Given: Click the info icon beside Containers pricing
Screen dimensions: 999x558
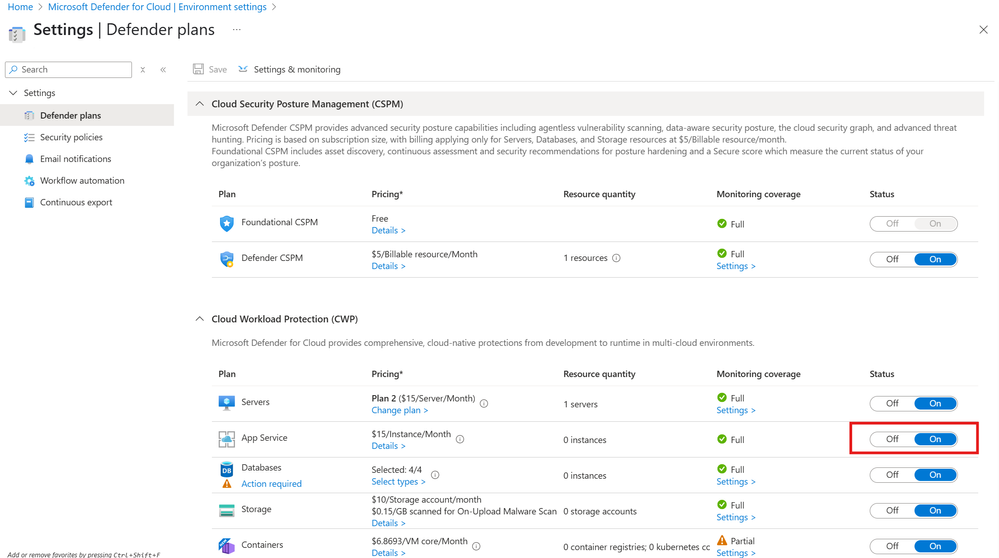Looking at the screenshot, I should [x=476, y=546].
